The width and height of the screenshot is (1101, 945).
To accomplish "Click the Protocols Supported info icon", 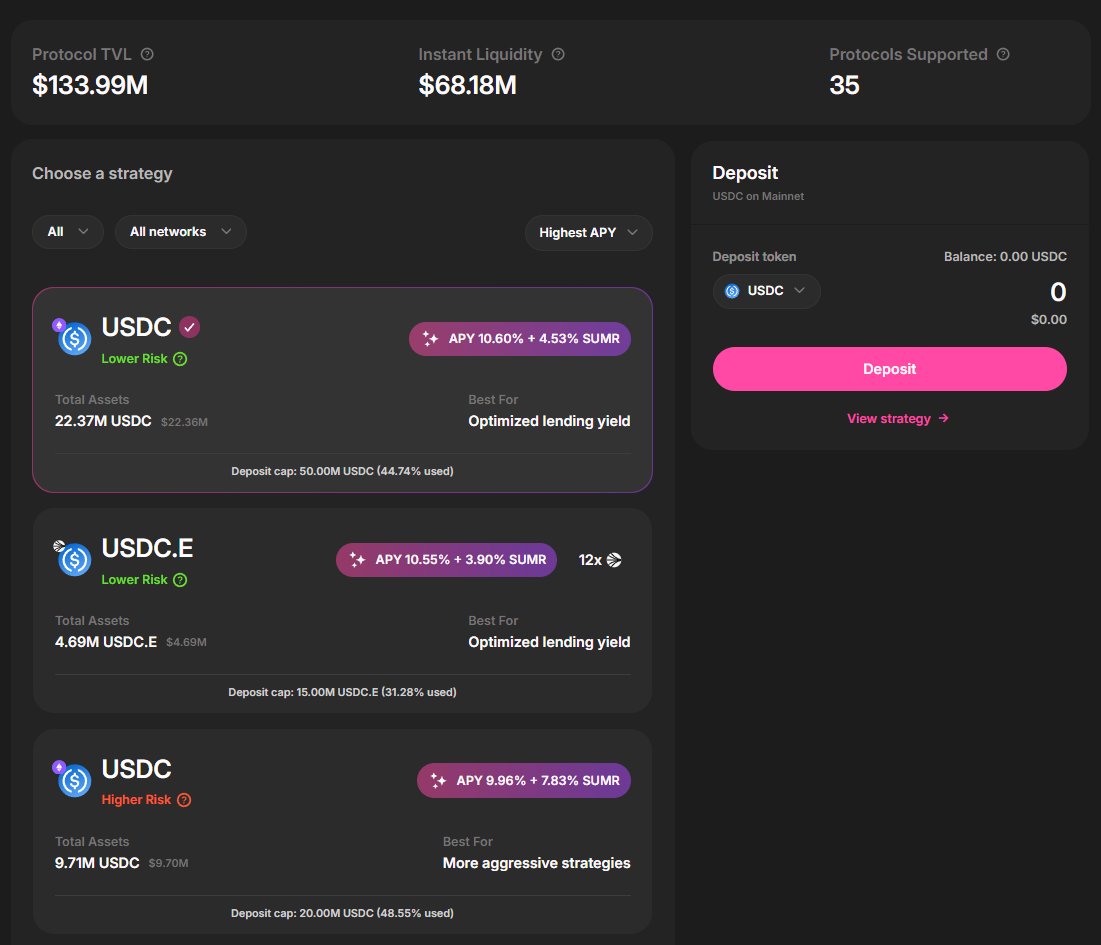I will coord(1003,54).
